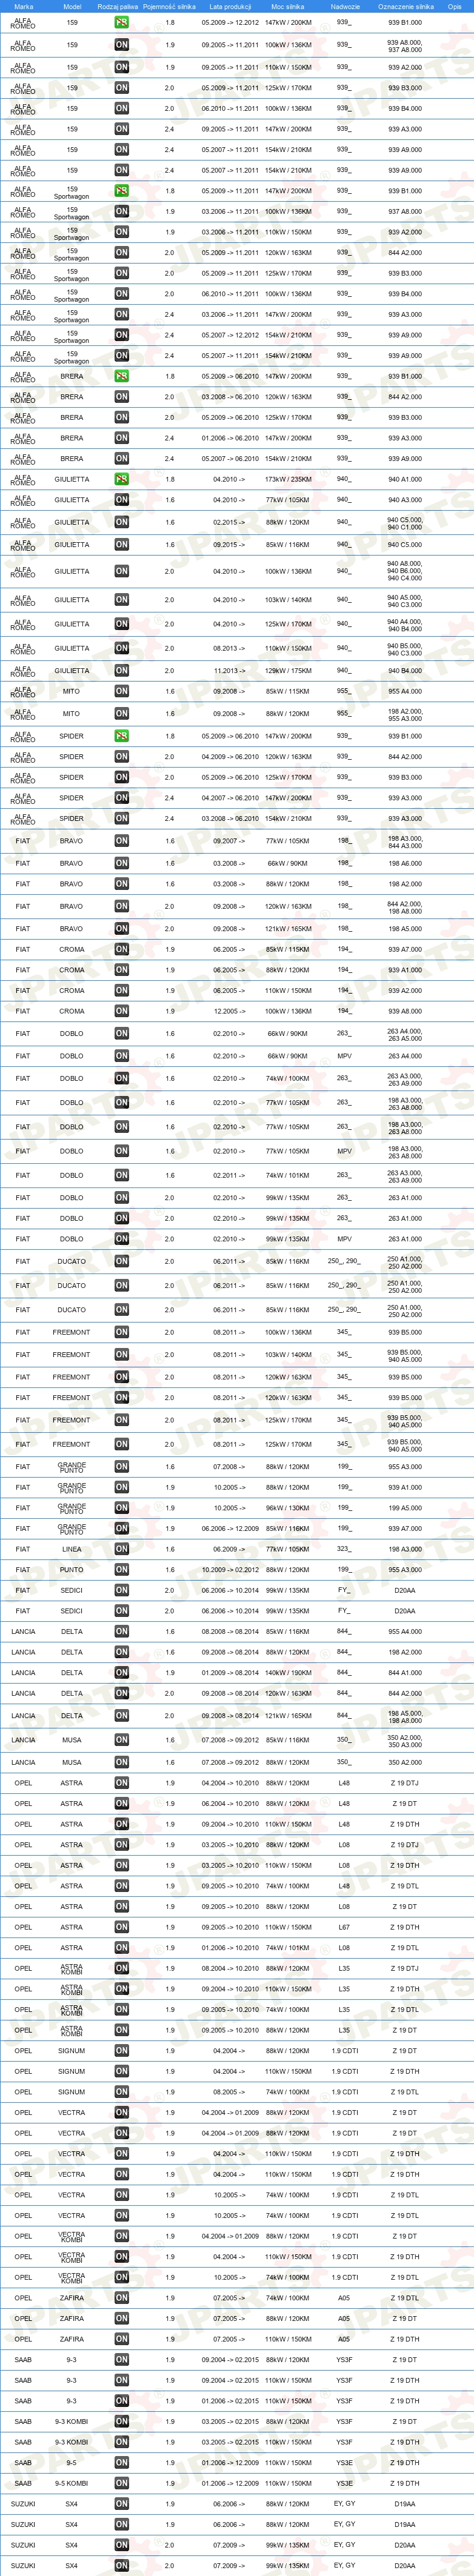Click the diesel icon in the Mito 85kW / 115KM row
Image resolution: width=474 pixels, height=2576 pixels.
click(x=121, y=691)
